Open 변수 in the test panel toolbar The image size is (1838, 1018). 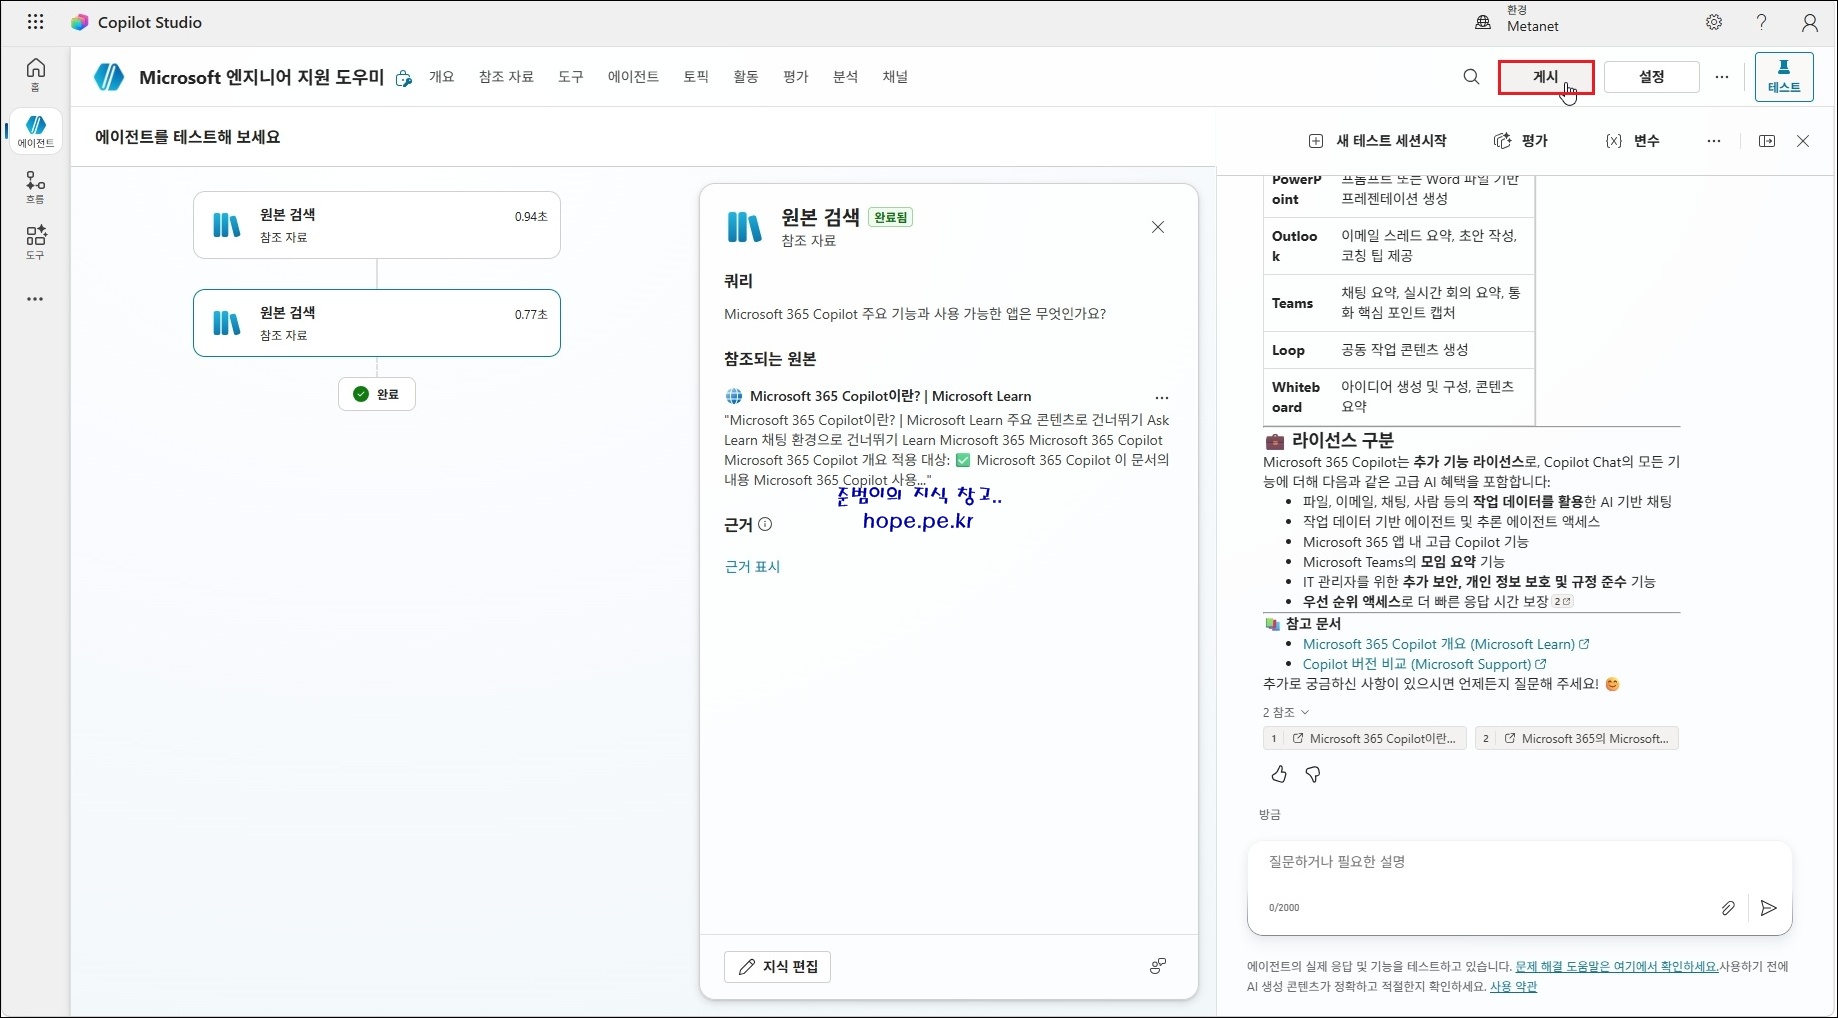[x=1632, y=141]
